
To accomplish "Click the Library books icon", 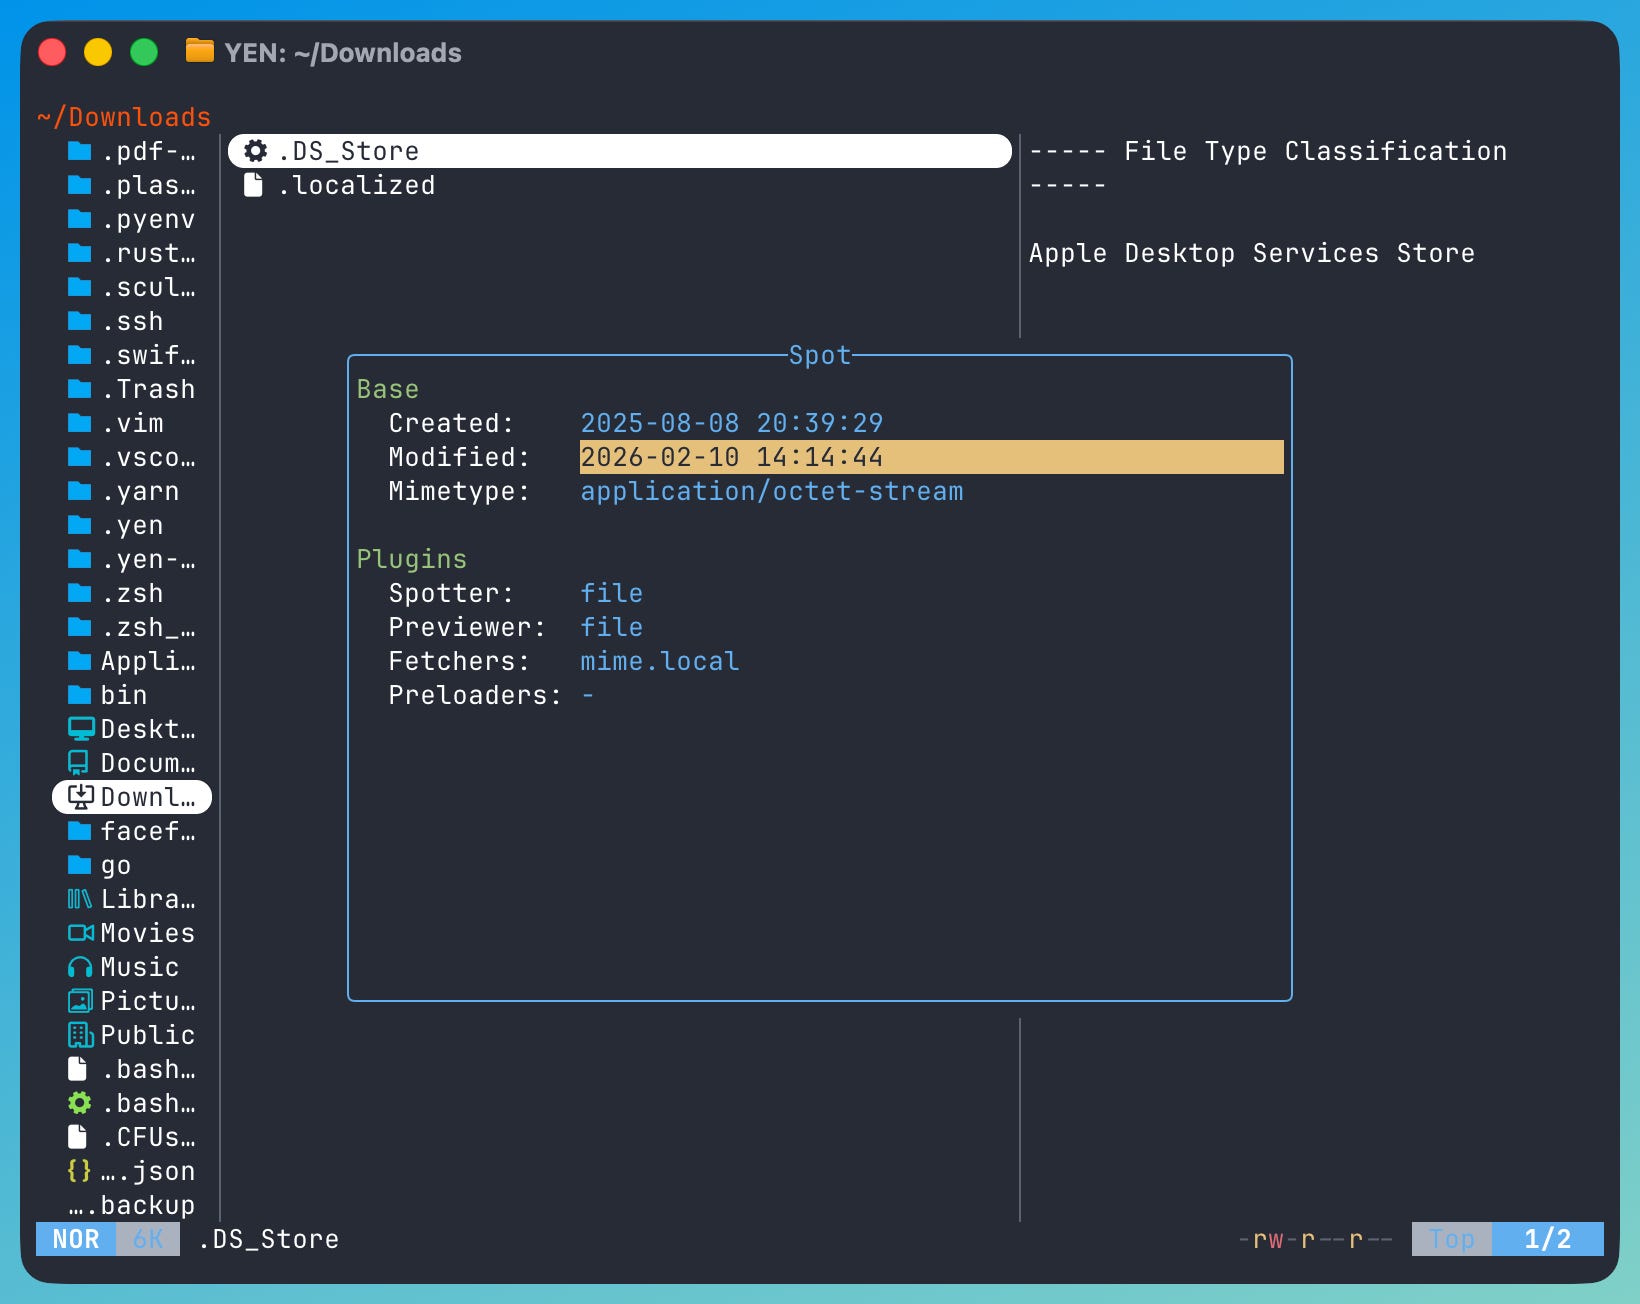I will (x=80, y=899).
